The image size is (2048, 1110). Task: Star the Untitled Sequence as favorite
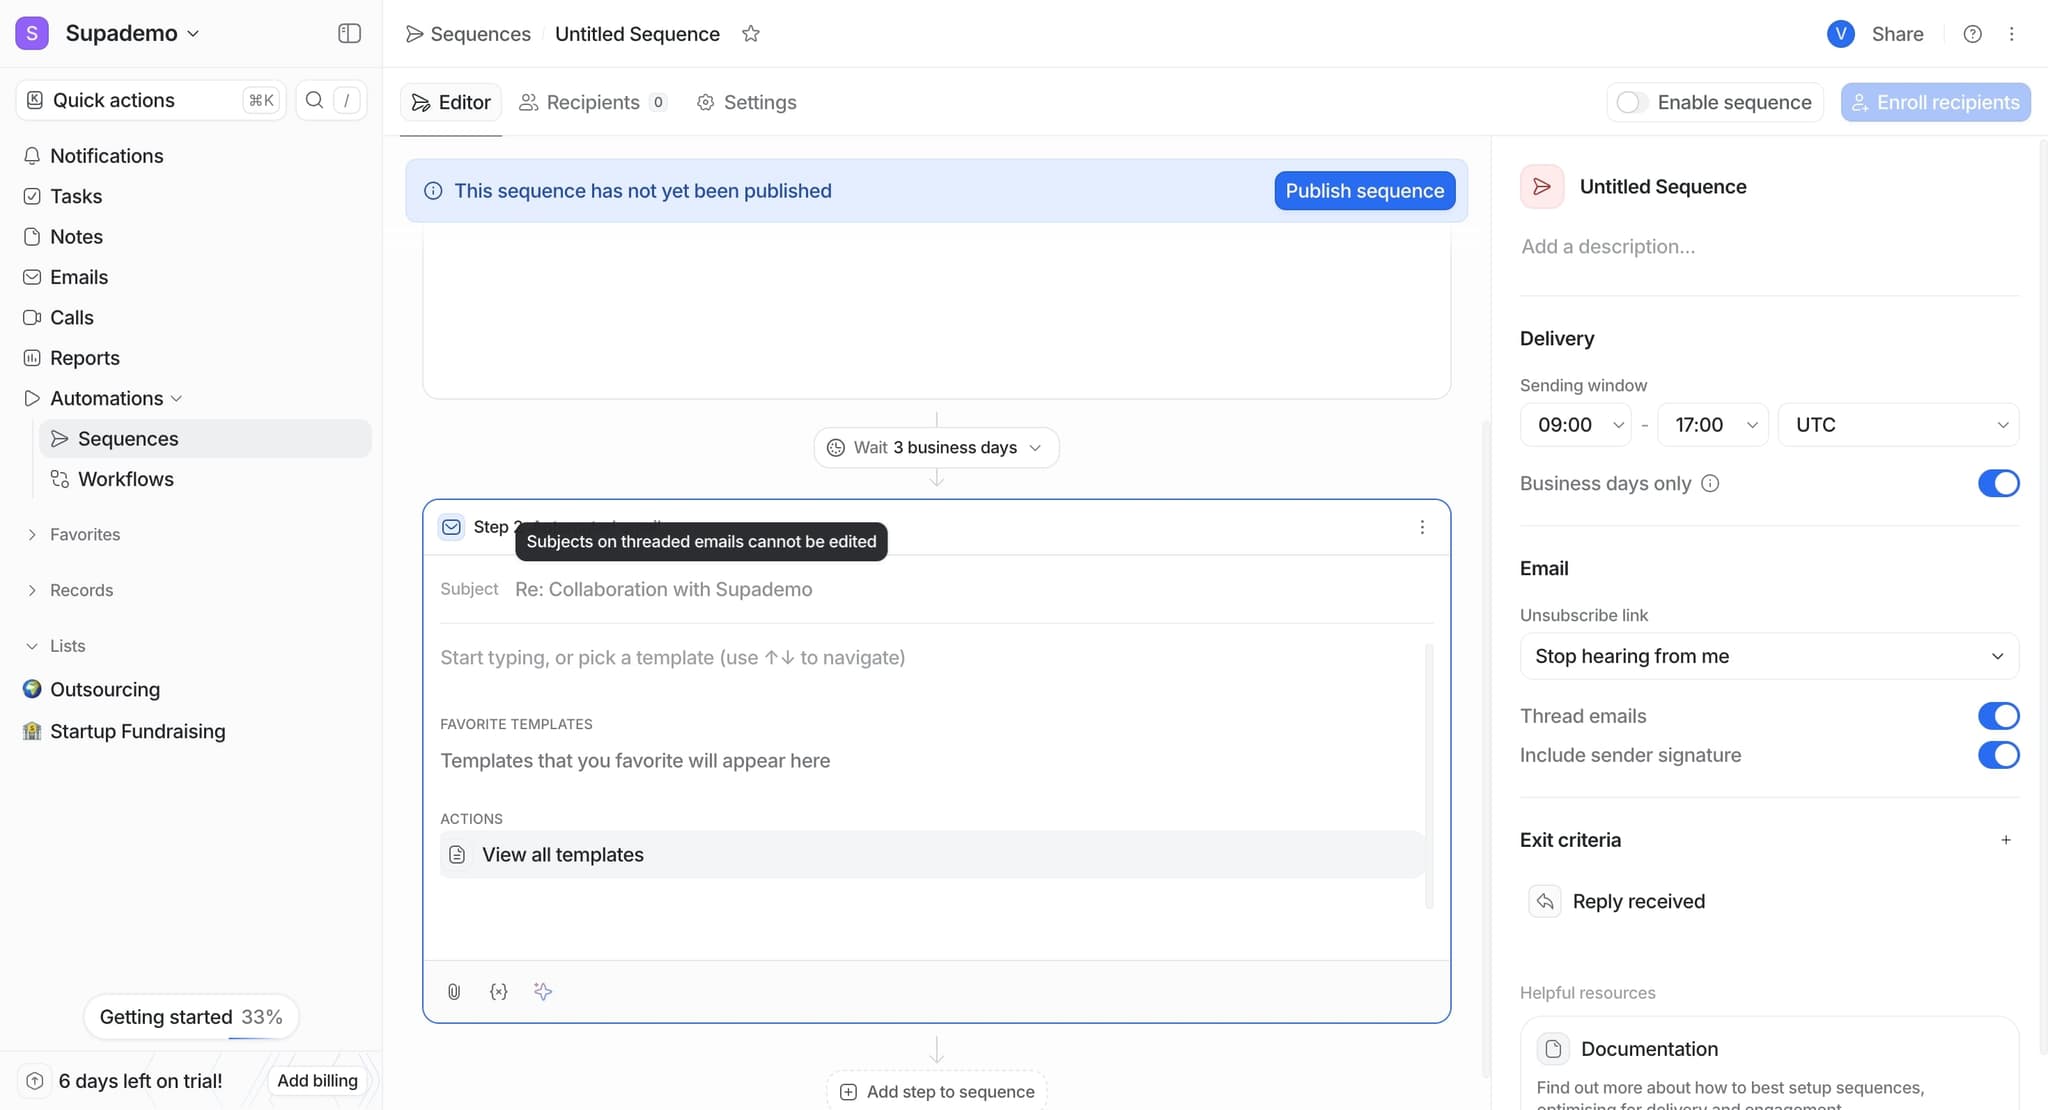tap(751, 33)
